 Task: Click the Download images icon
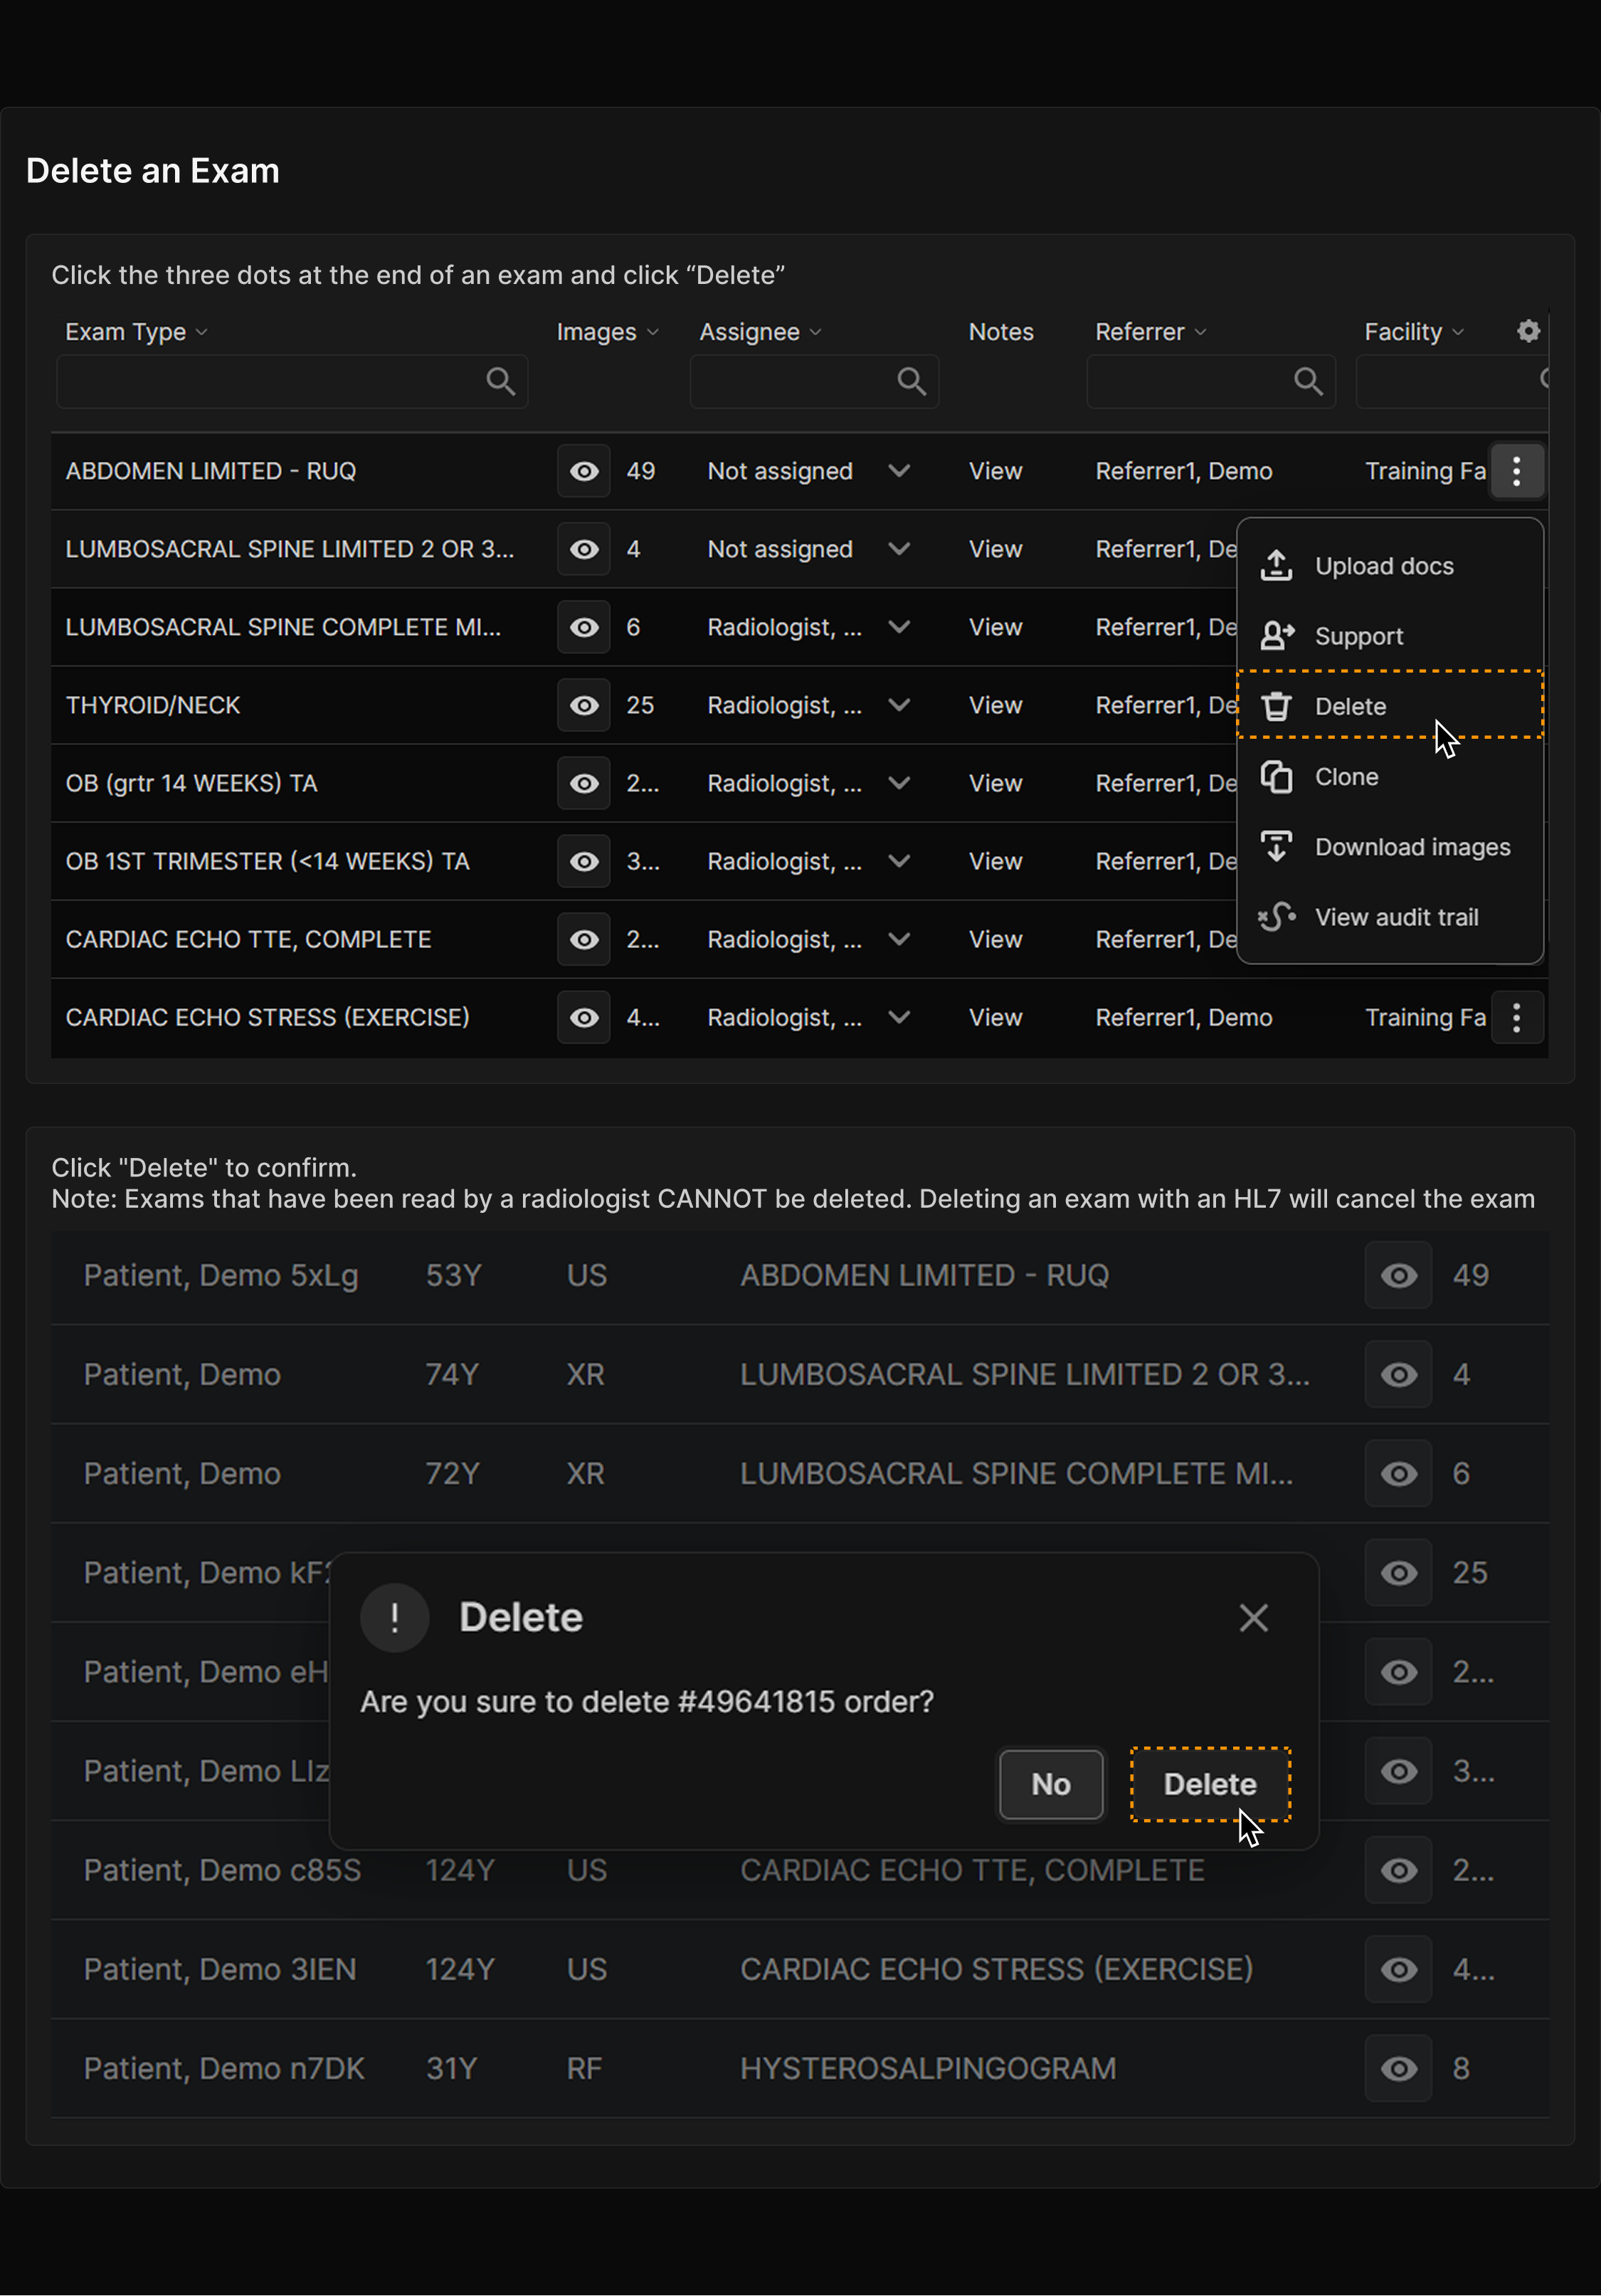point(1276,847)
